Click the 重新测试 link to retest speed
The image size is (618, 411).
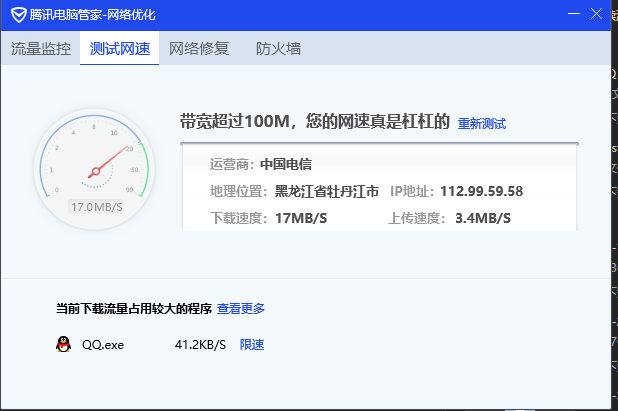[x=482, y=124]
